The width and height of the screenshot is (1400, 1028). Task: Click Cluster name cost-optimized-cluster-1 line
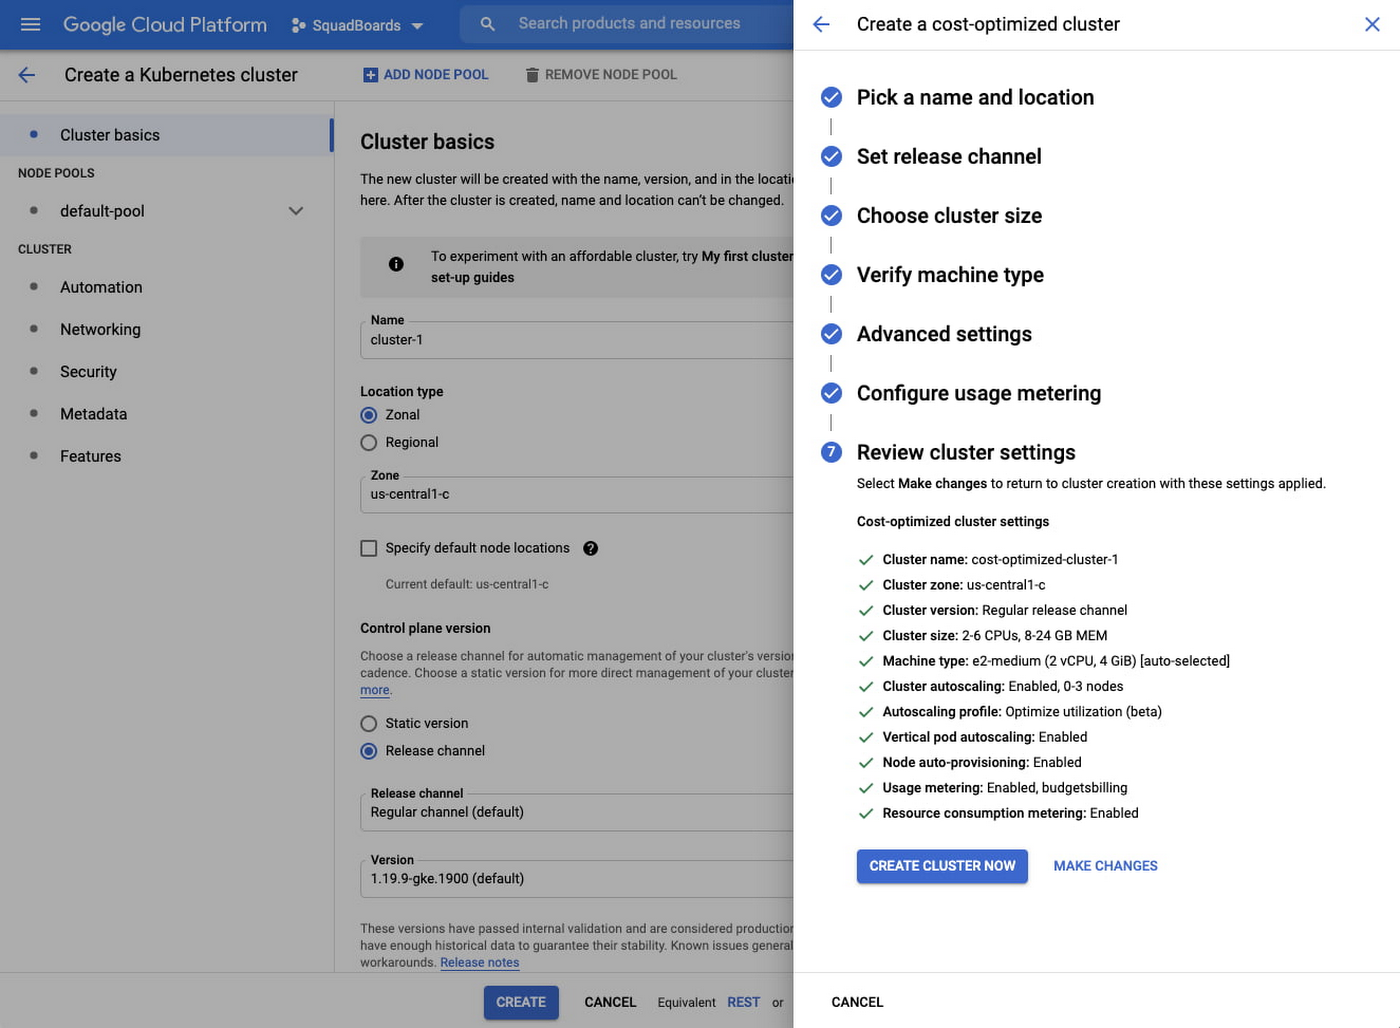(1000, 560)
